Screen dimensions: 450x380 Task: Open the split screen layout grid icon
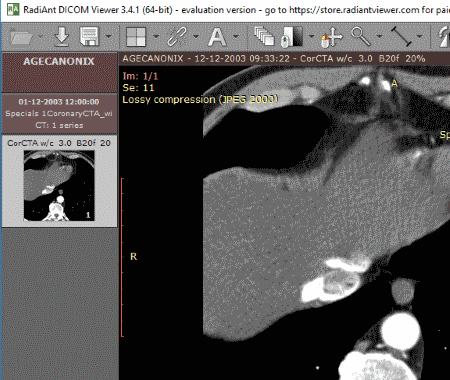[136, 37]
